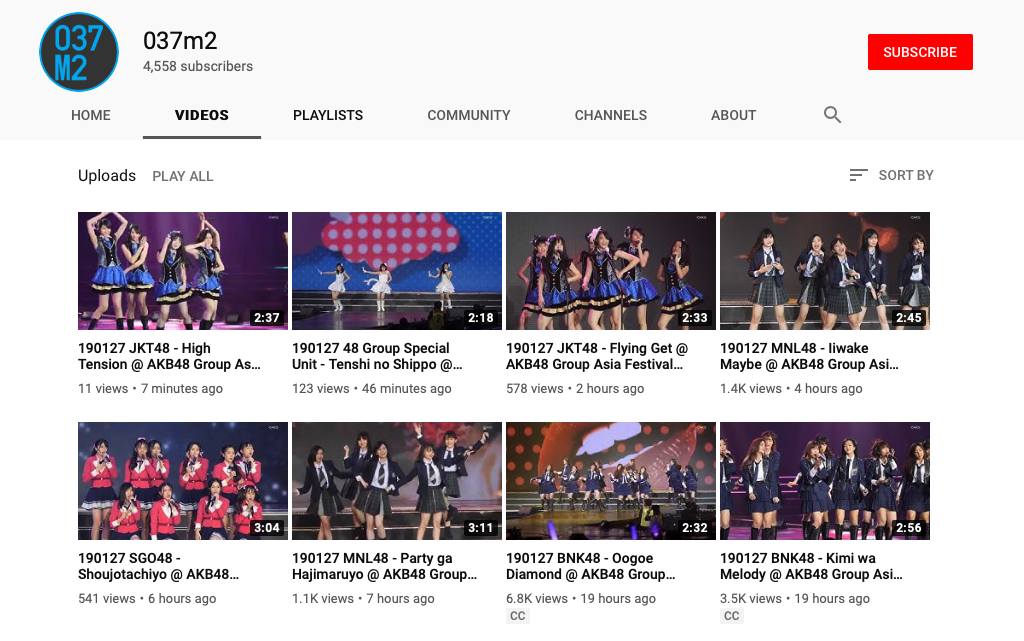Open 48 Group Special Unit Tenshi no Shippo title
The height and width of the screenshot is (641, 1024).
(x=377, y=356)
